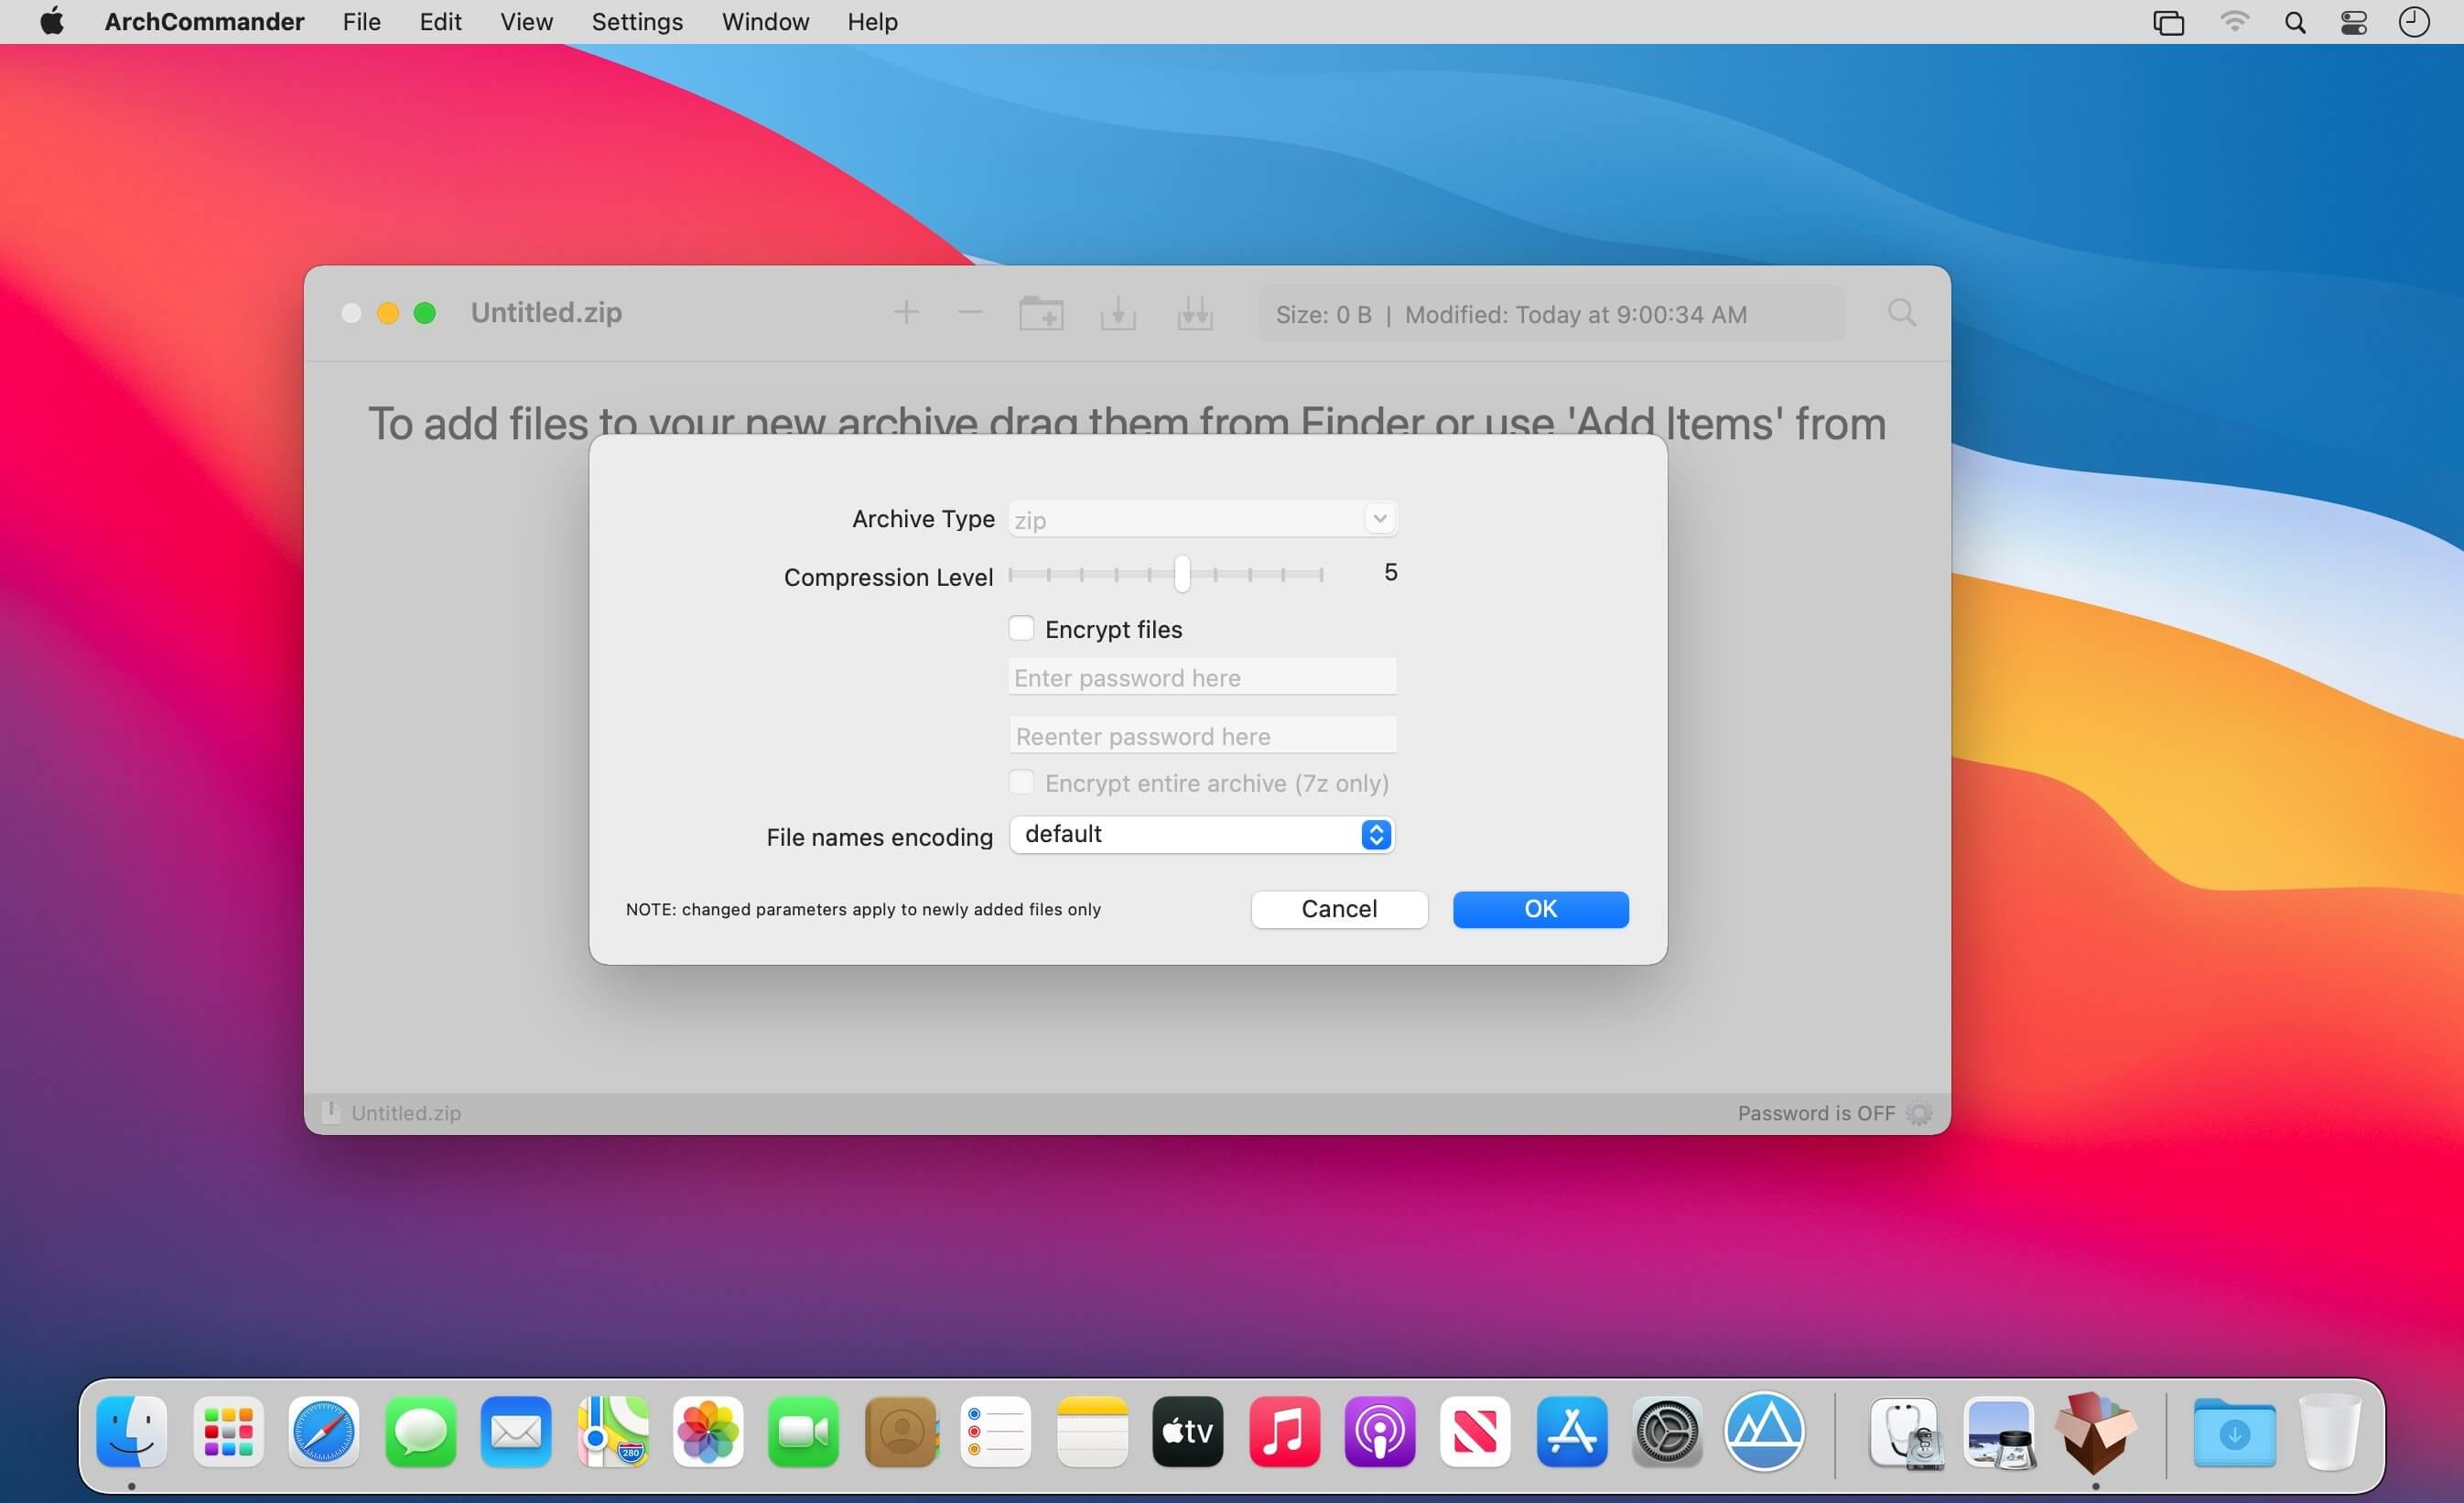Open the Archive Type dropdown
The height and width of the screenshot is (1503, 2464).
[1202, 519]
